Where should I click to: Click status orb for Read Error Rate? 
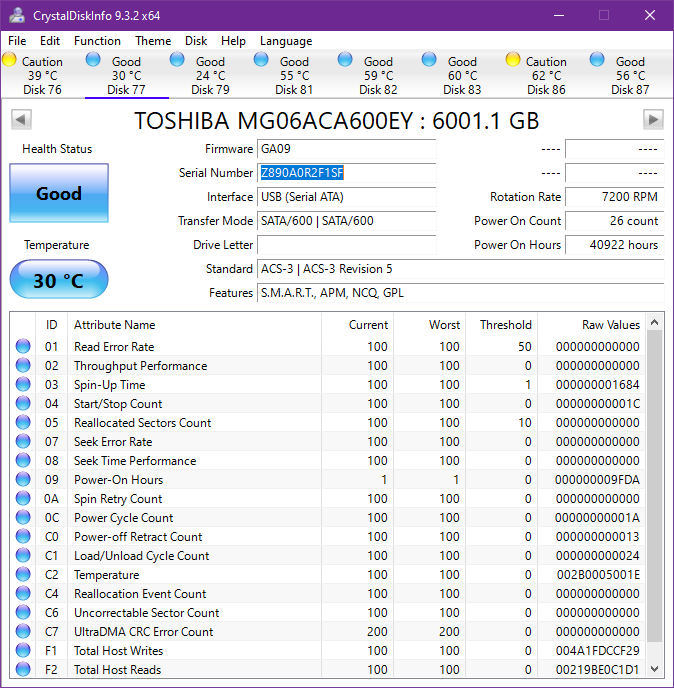(x=23, y=347)
